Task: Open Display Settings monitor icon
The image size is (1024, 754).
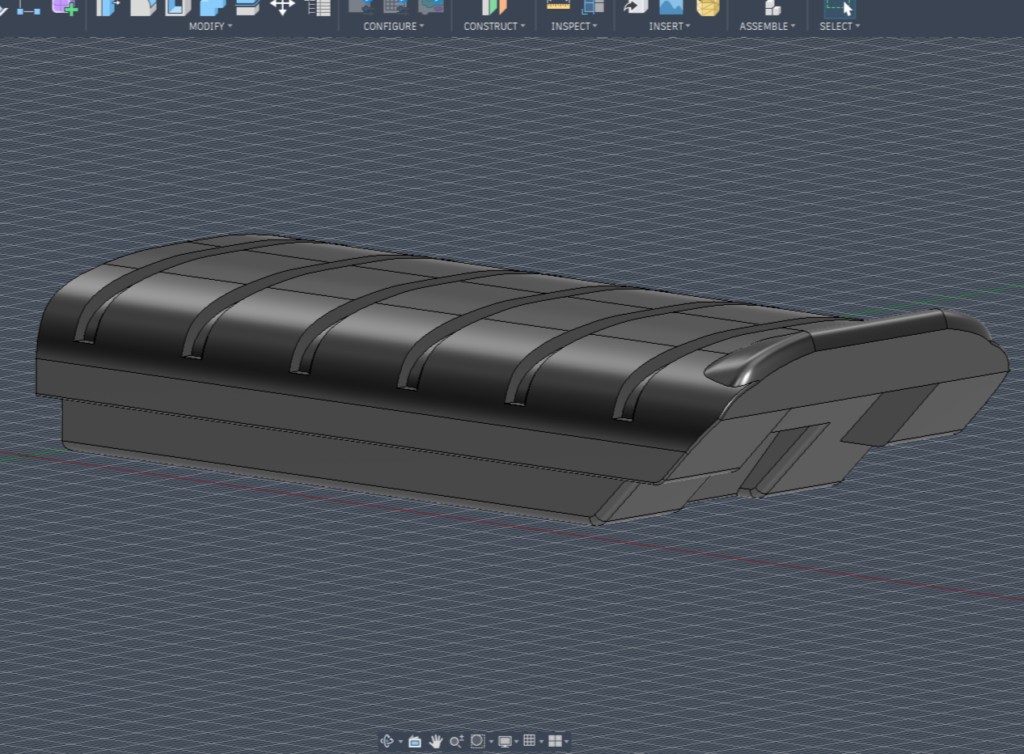Action: [505, 741]
